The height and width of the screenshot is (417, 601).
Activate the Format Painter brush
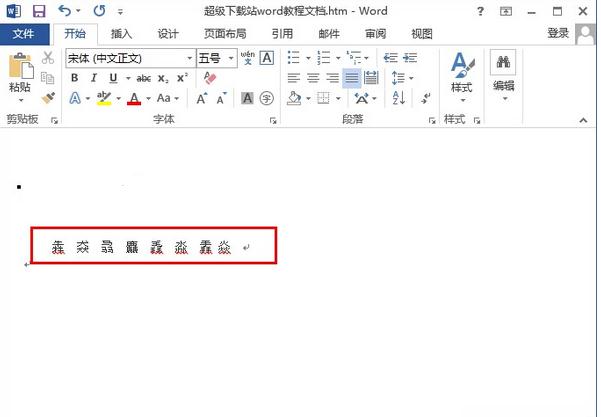click(48, 98)
